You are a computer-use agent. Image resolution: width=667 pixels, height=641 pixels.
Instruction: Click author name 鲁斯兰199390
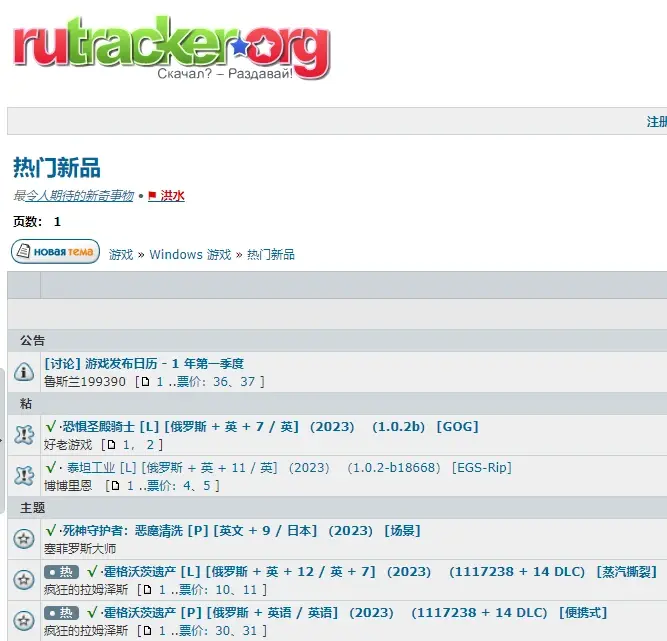click(x=85, y=382)
